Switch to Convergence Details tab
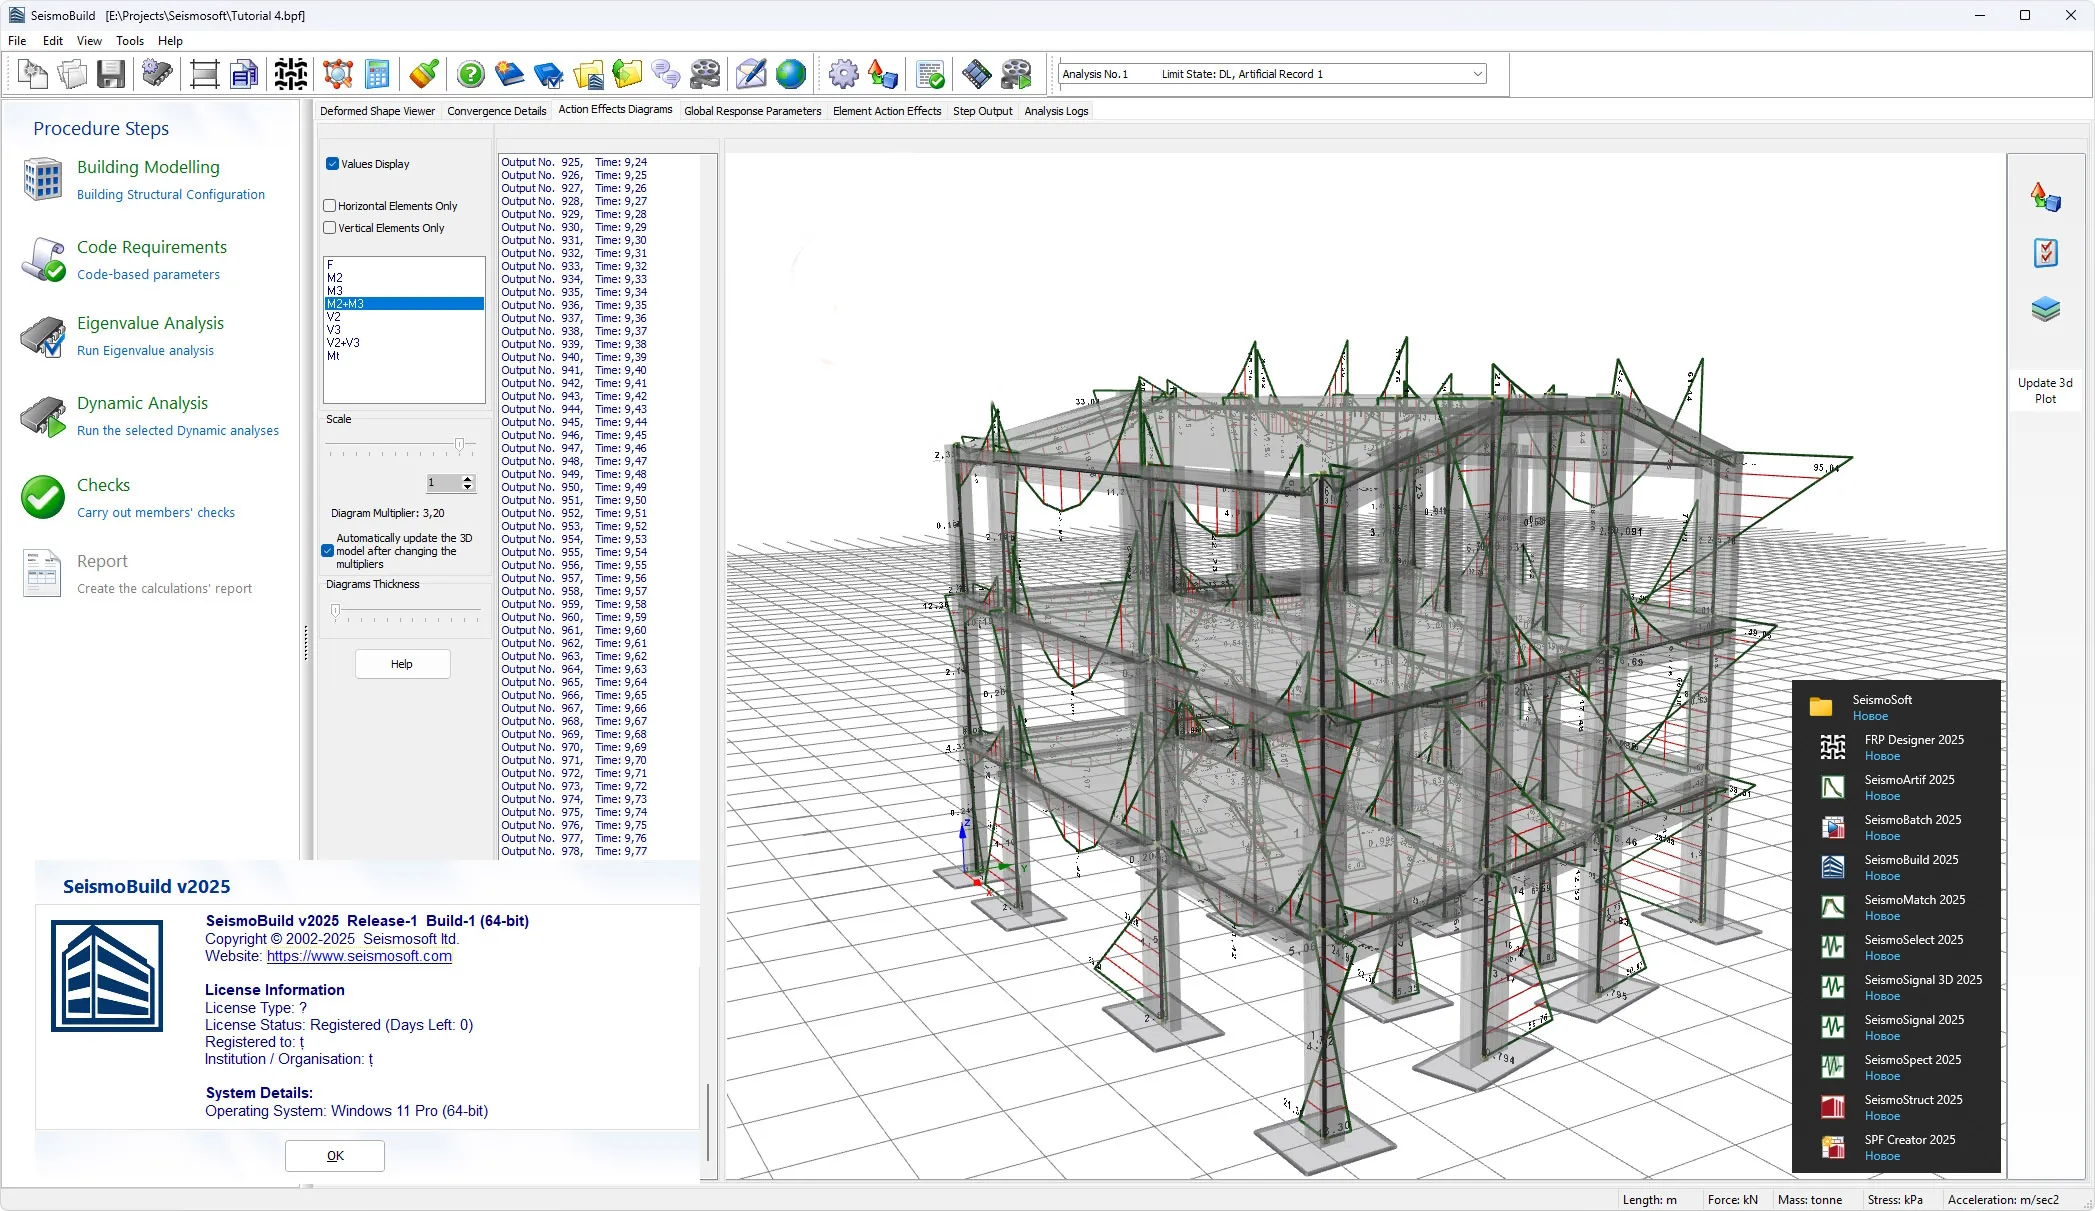The height and width of the screenshot is (1211, 2095). 496,111
